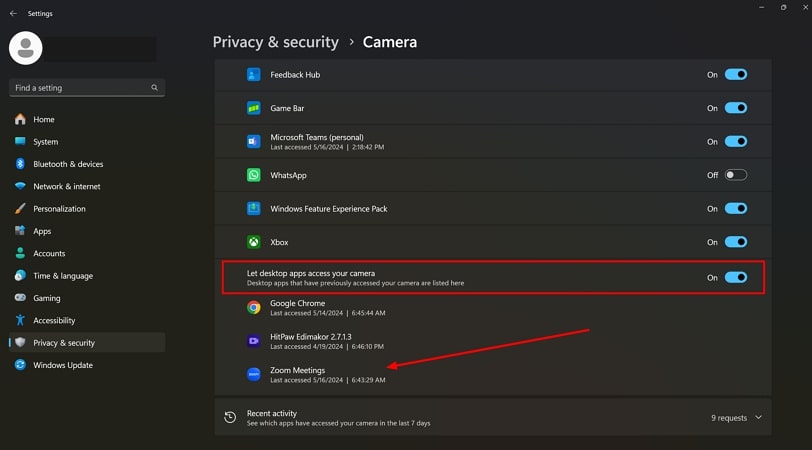Open Bluetooth & devices settings
Image resolution: width=812 pixels, height=450 pixels.
[68, 164]
